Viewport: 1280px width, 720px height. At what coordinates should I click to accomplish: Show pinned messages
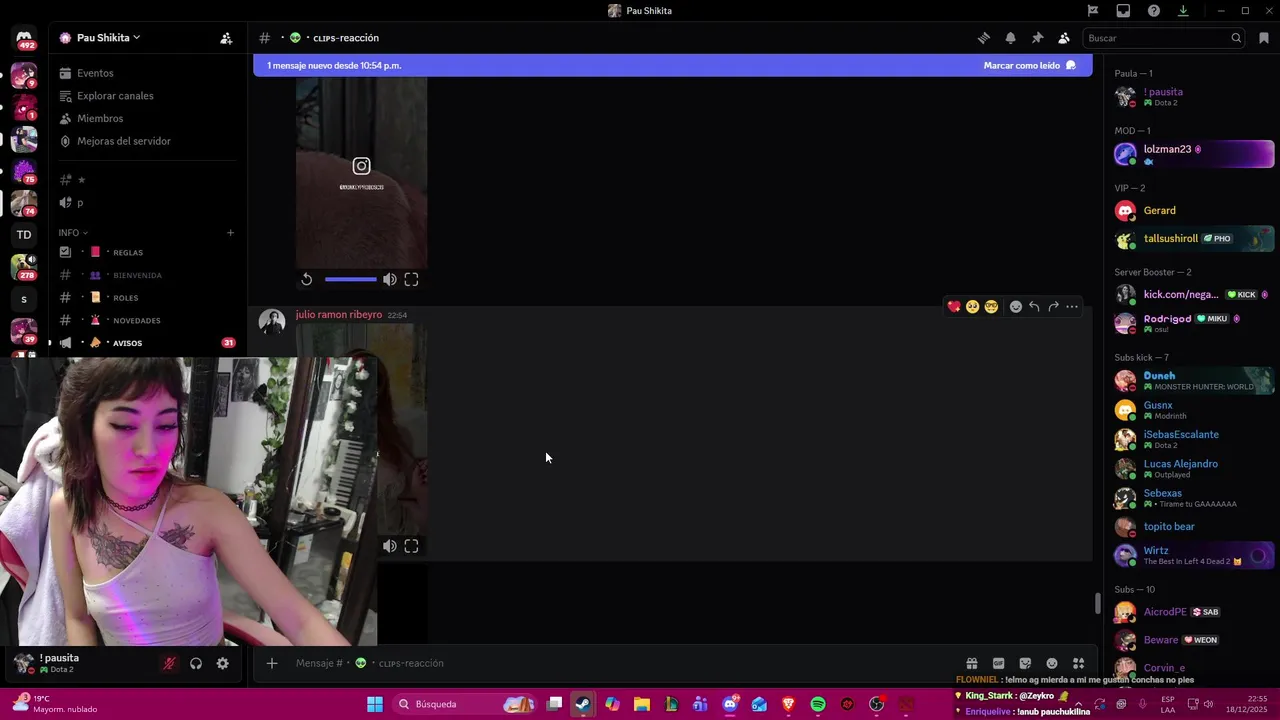pos(1037,38)
